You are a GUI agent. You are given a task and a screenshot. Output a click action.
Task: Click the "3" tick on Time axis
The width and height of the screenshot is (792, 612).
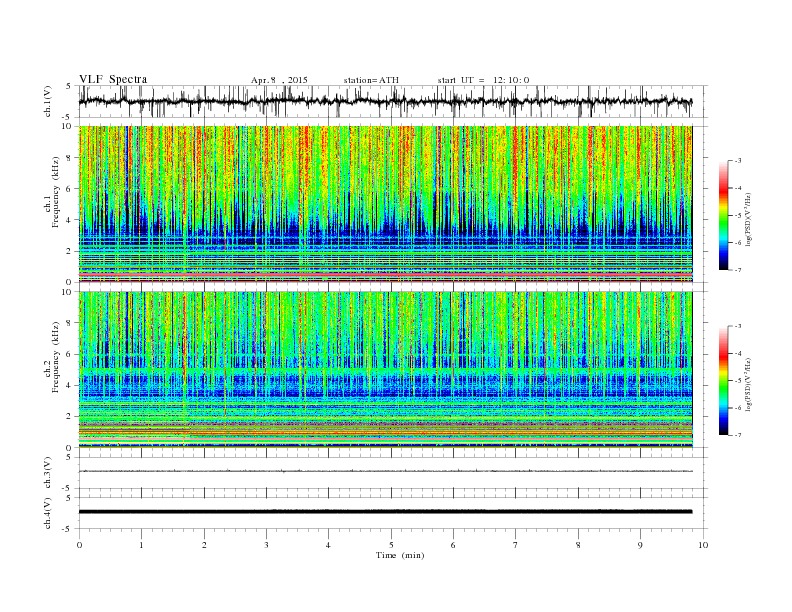coord(266,545)
